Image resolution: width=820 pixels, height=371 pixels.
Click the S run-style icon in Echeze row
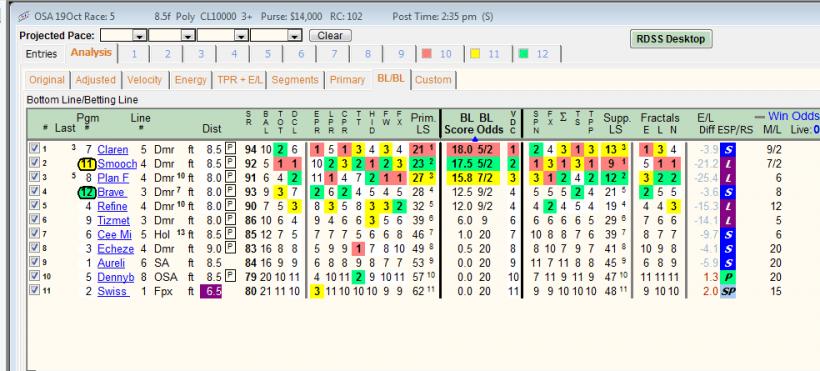coord(727,249)
